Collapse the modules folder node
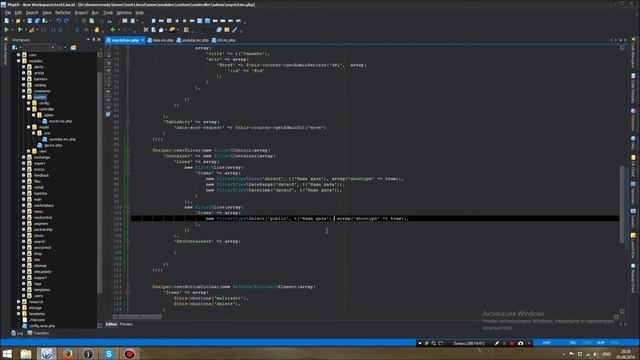Screen dimensions: 640x360 click(18, 61)
